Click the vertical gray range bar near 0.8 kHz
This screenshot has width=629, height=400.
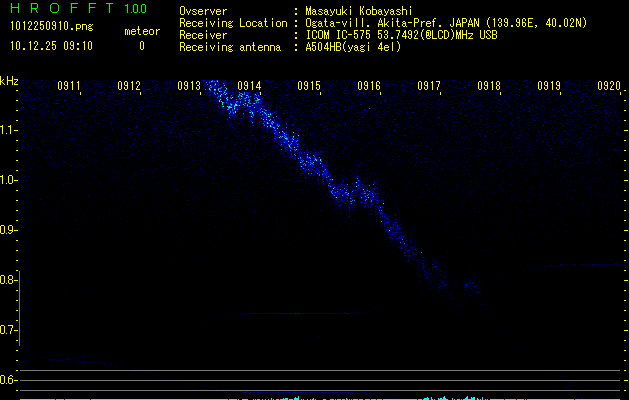coord(19,308)
